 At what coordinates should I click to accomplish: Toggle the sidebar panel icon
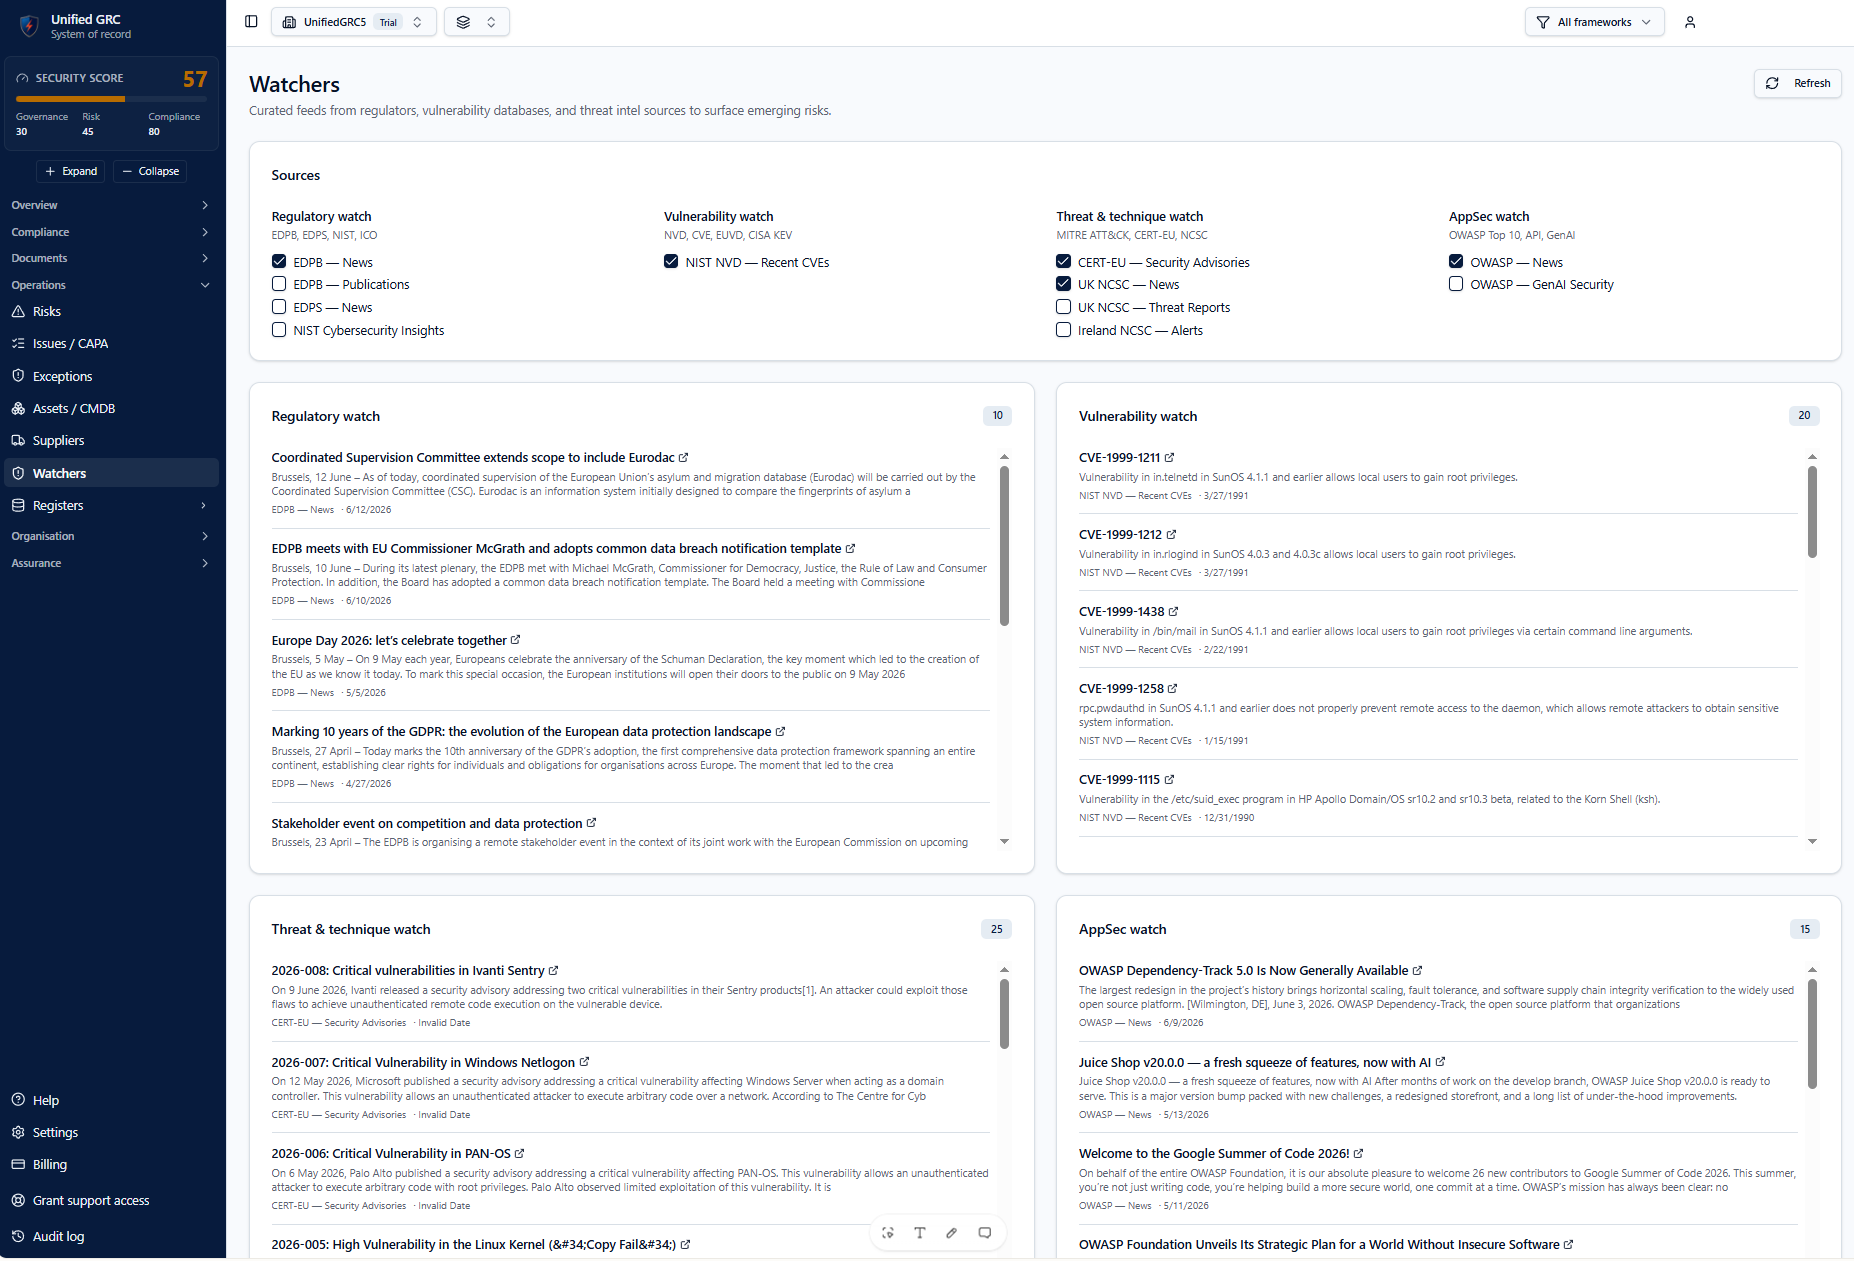point(251,22)
